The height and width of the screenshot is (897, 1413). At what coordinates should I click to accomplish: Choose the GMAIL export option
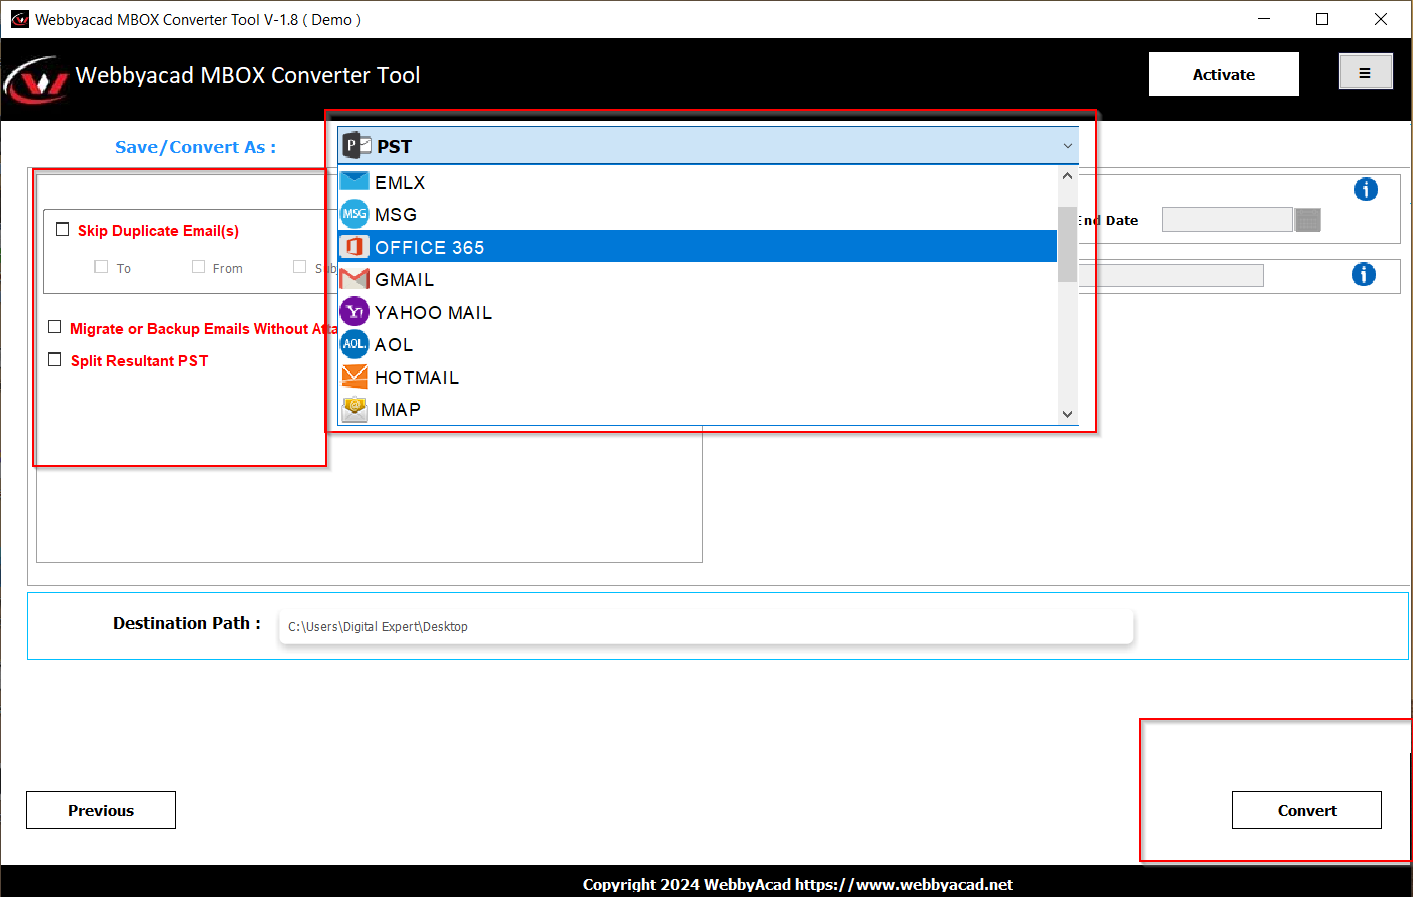pos(404,279)
